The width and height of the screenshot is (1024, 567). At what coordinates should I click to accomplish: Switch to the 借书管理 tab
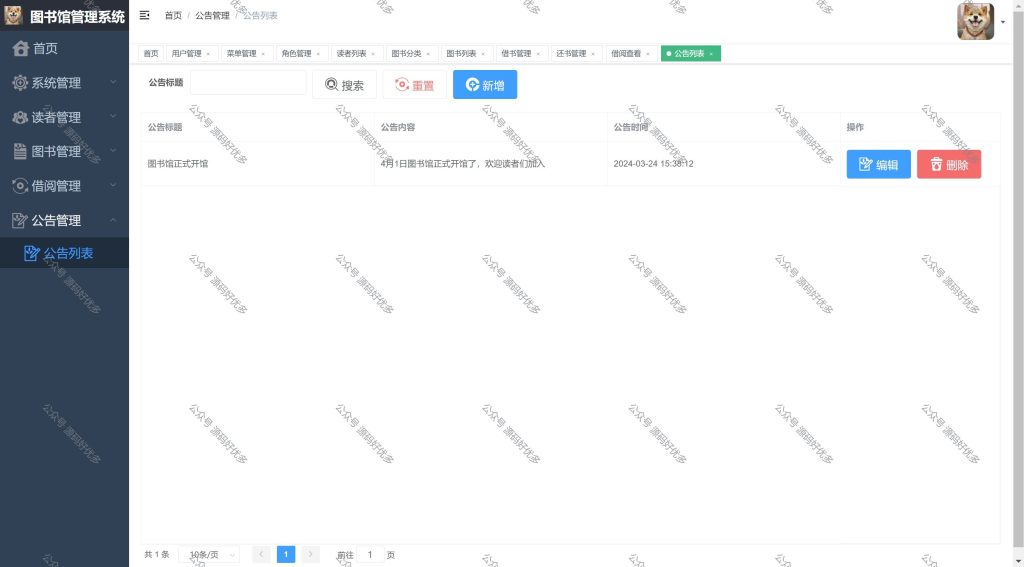tap(516, 54)
